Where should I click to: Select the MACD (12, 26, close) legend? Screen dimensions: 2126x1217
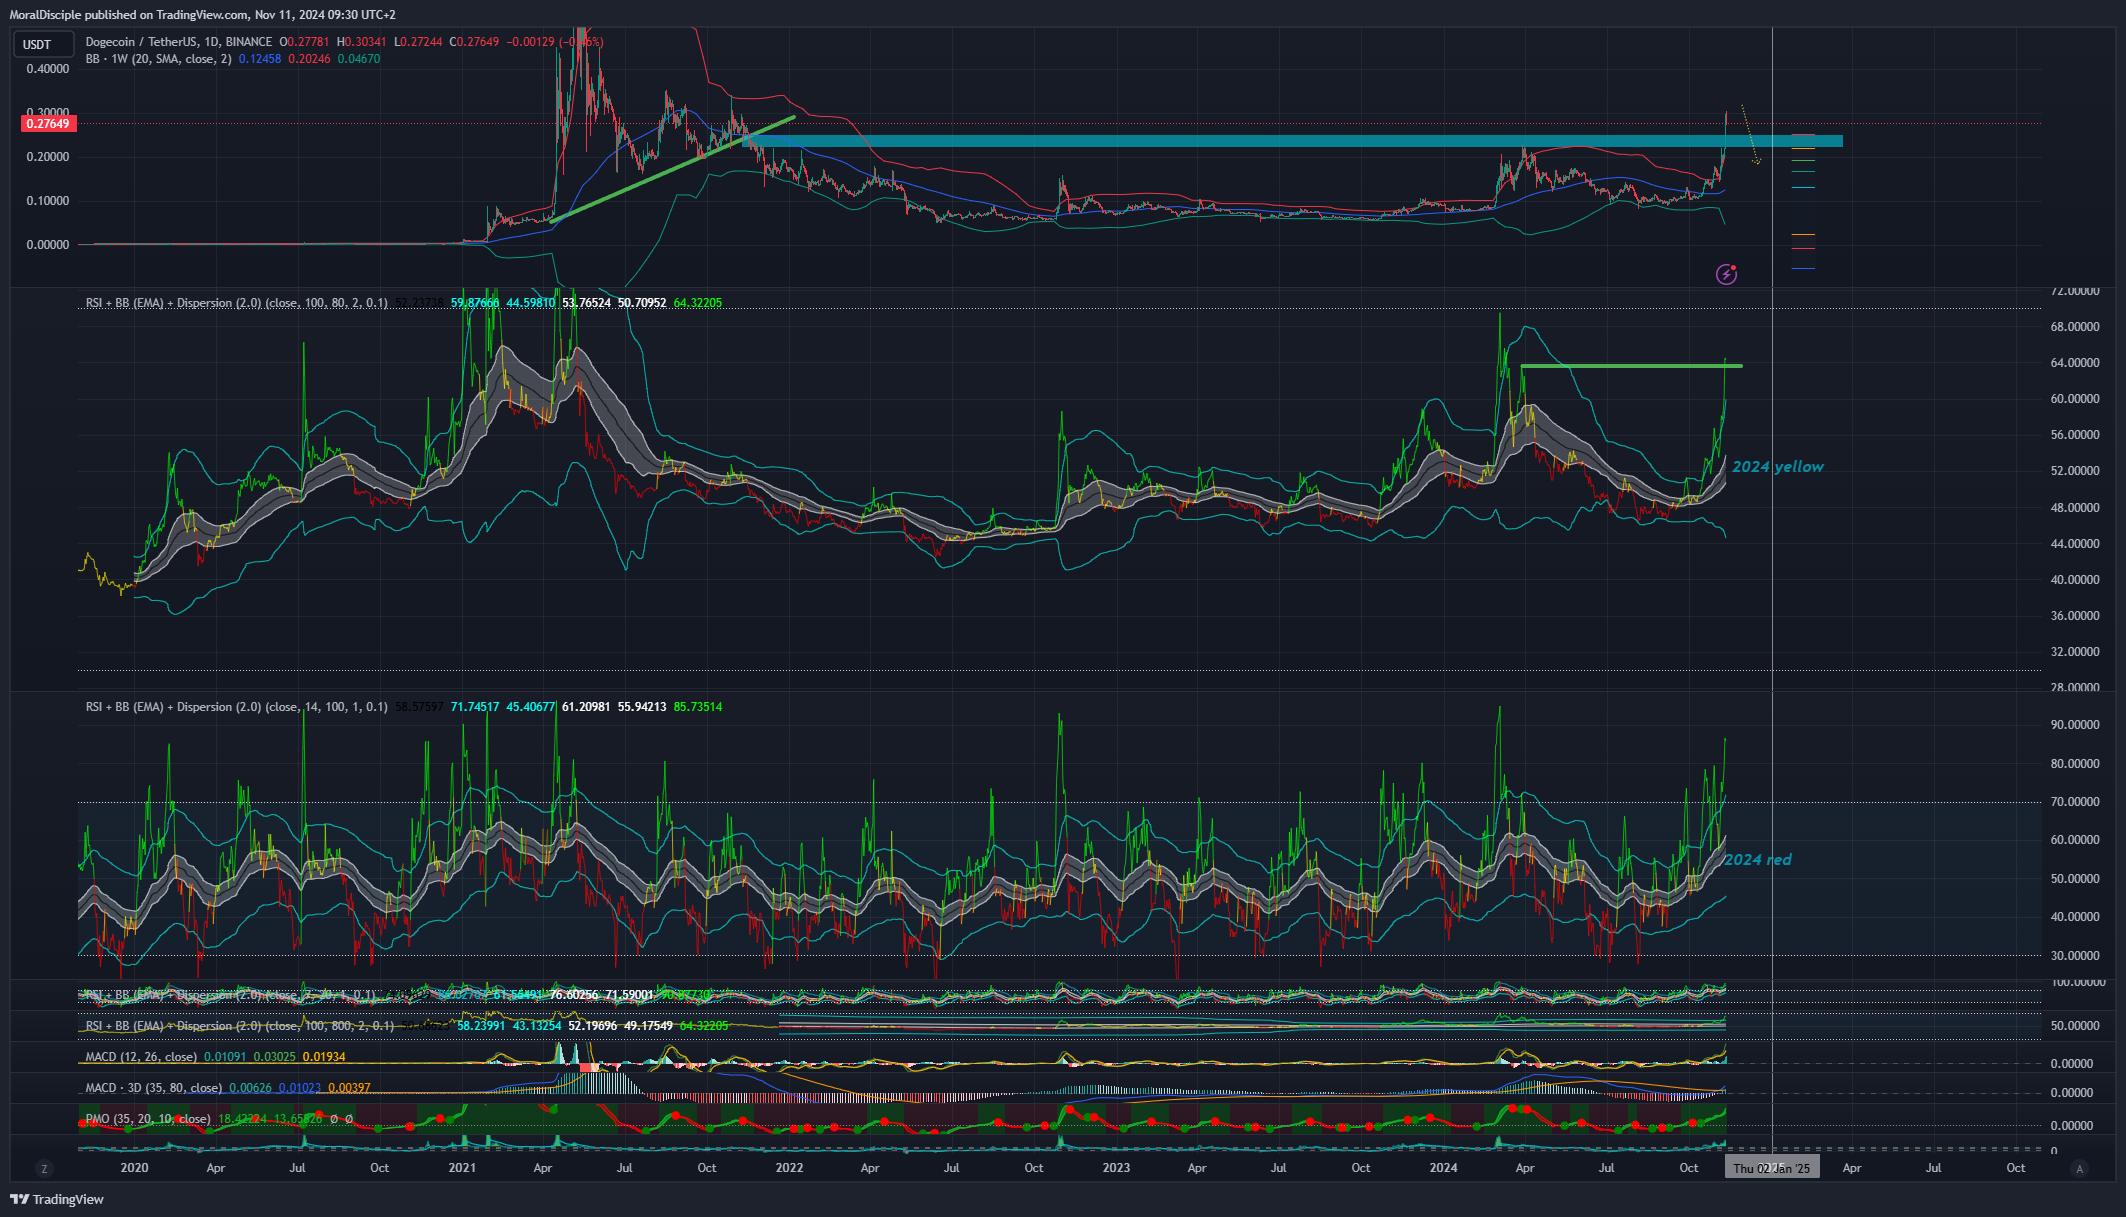(x=141, y=1057)
